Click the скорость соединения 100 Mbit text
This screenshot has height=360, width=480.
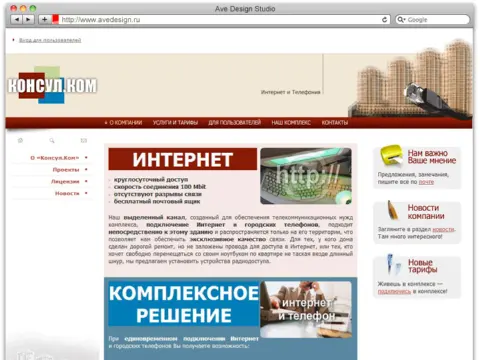click(160, 187)
